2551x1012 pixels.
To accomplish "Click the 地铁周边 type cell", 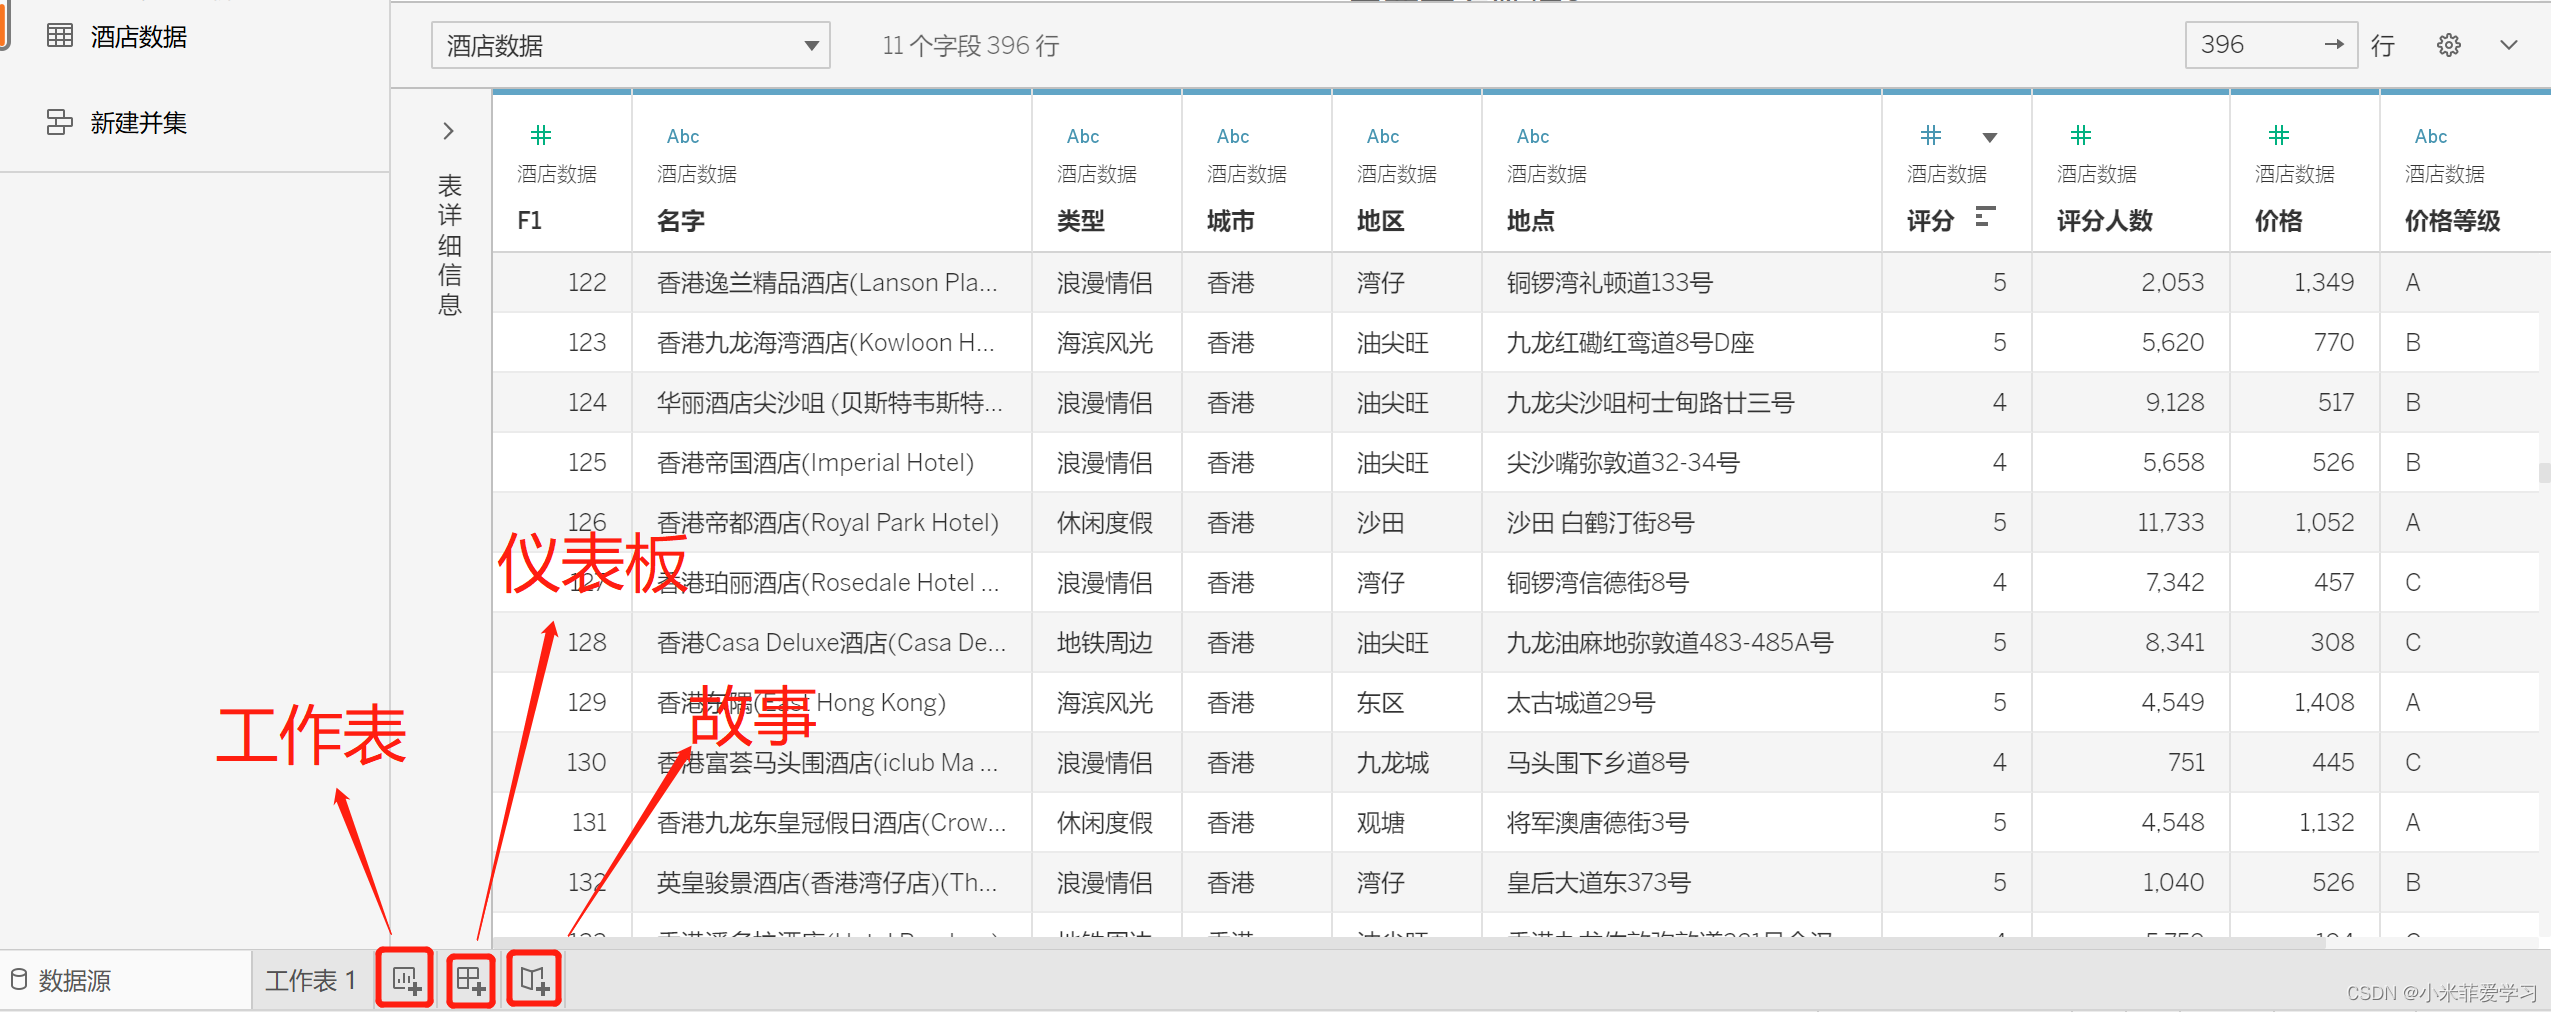I will pos(1105,643).
